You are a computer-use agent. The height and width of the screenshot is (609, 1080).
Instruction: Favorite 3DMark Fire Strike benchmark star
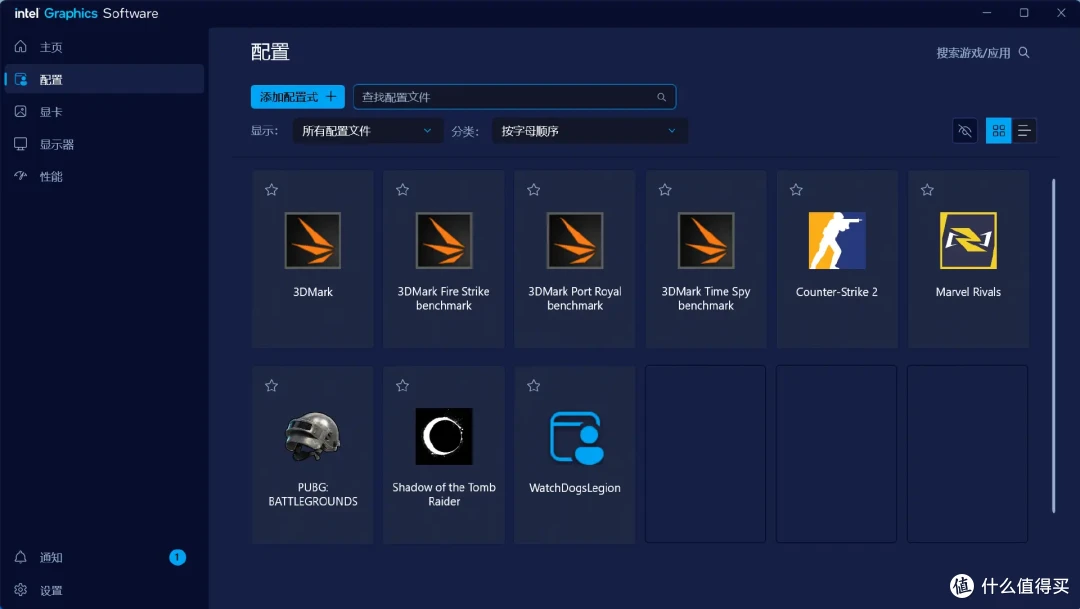[x=402, y=189]
